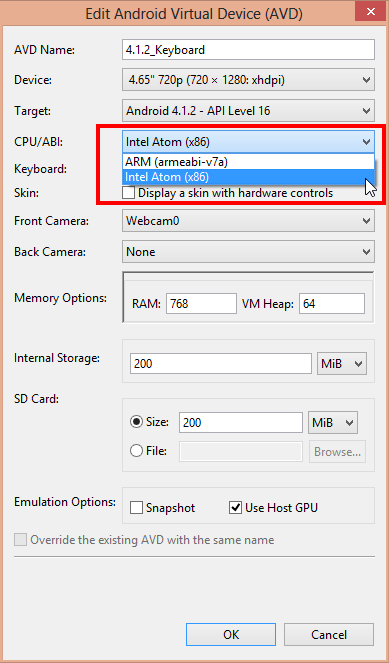Click the Internal Storage size field
The width and height of the screenshot is (389, 663).
click(x=221, y=364)
